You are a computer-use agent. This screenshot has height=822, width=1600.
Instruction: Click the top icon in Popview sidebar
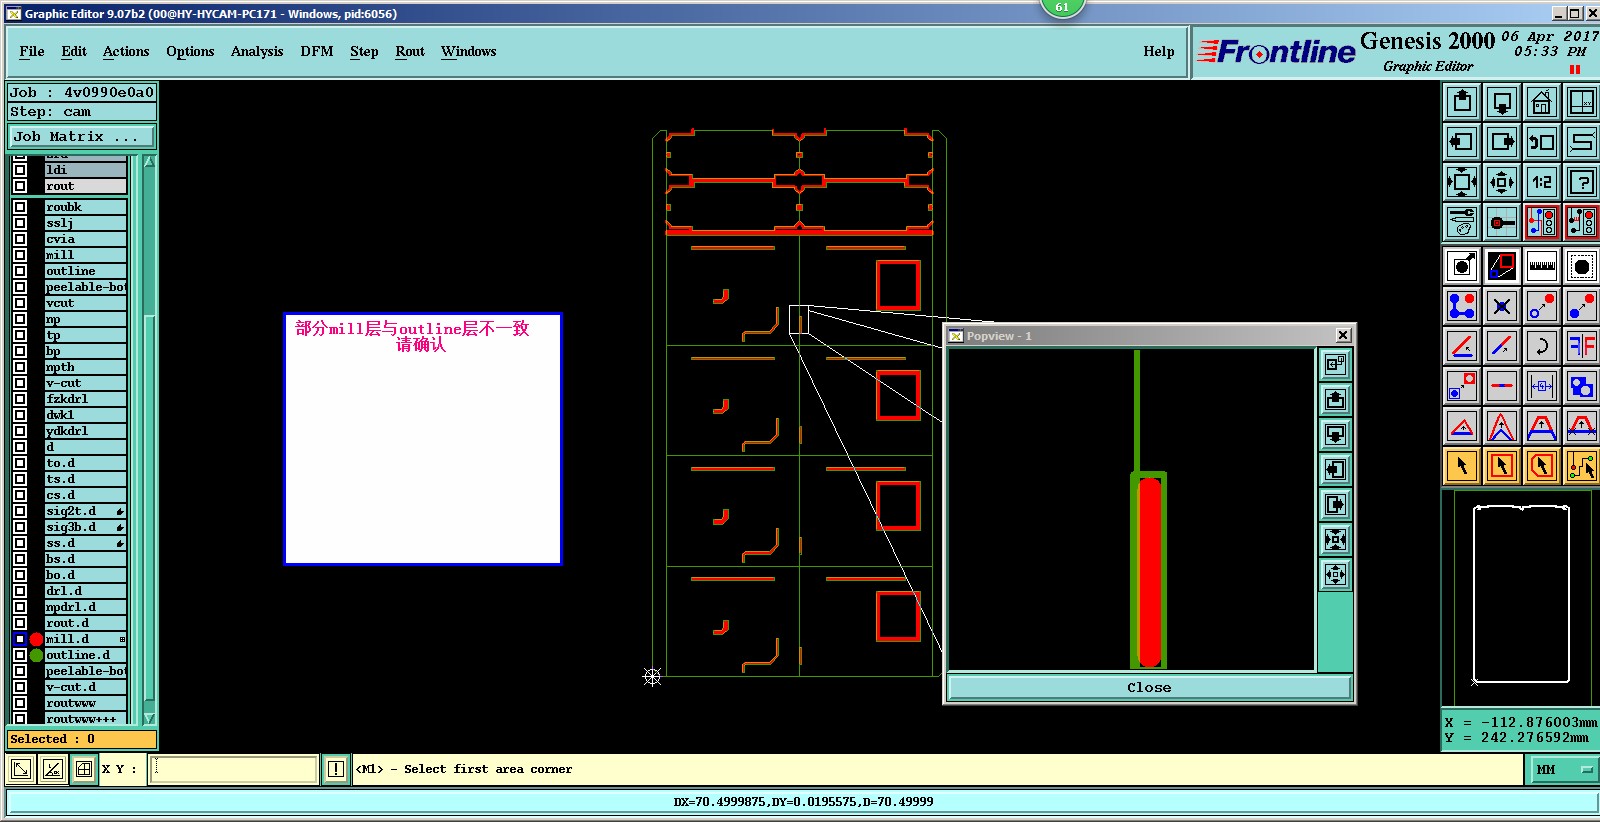(x=1335, y=365)
